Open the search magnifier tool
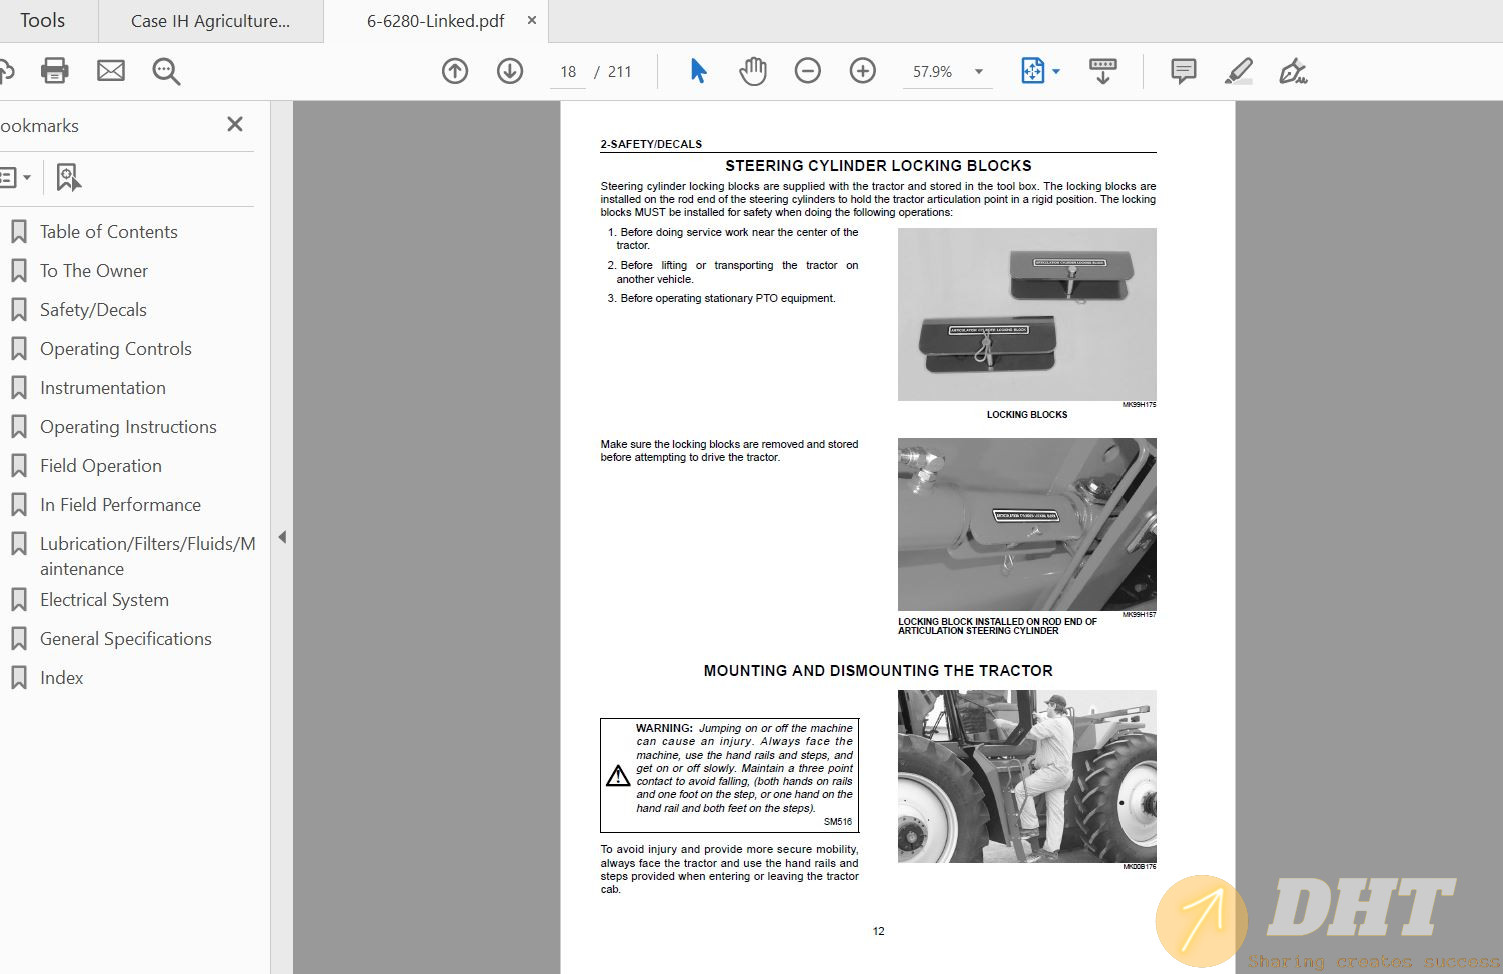 (166, 71)
